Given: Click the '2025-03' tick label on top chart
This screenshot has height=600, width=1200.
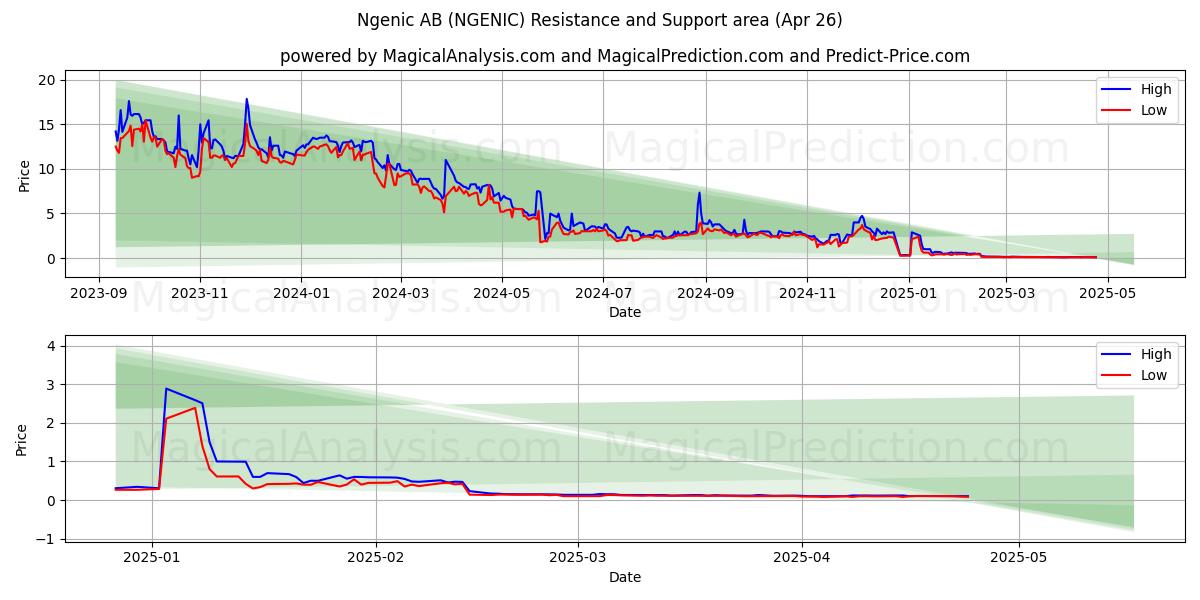Looking at the screenshot, I should pos(1007,293).
